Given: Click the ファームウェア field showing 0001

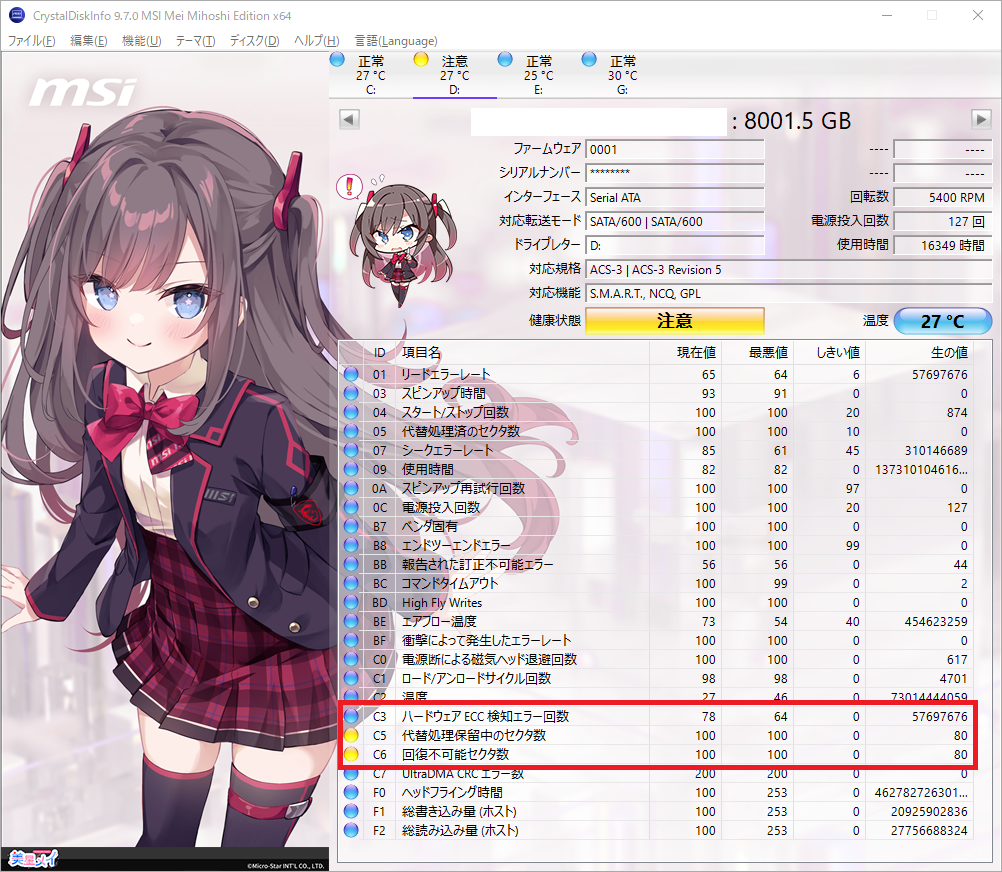Looking at the screenshot, I should coord(675,149).
